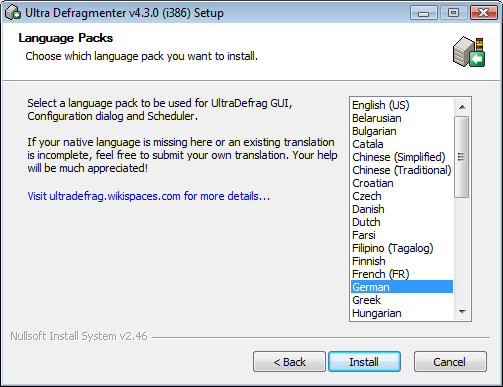Pick Catala from the list

click(x=402, y=144)
